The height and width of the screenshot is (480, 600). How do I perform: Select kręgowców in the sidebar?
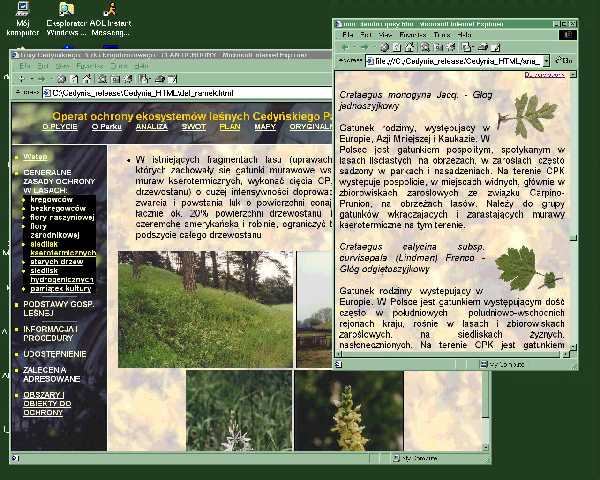click(x=52, y=199)
